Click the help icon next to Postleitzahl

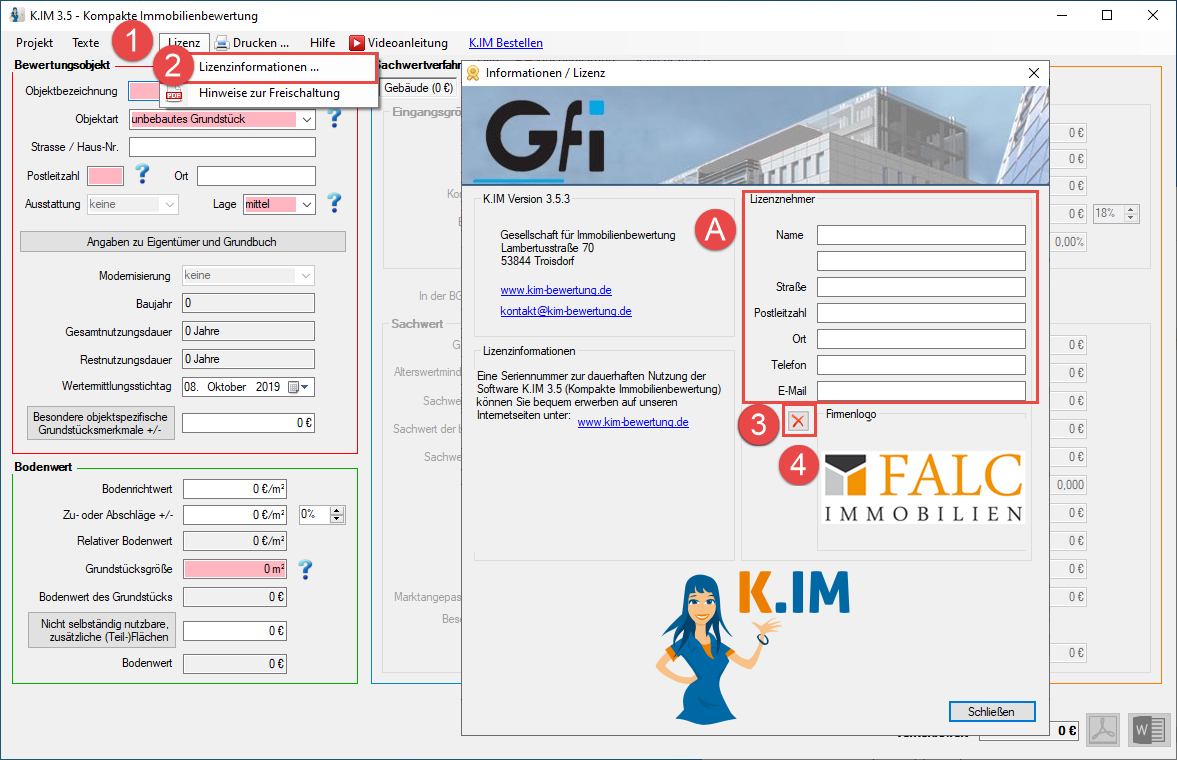click(x=142, y=175)
